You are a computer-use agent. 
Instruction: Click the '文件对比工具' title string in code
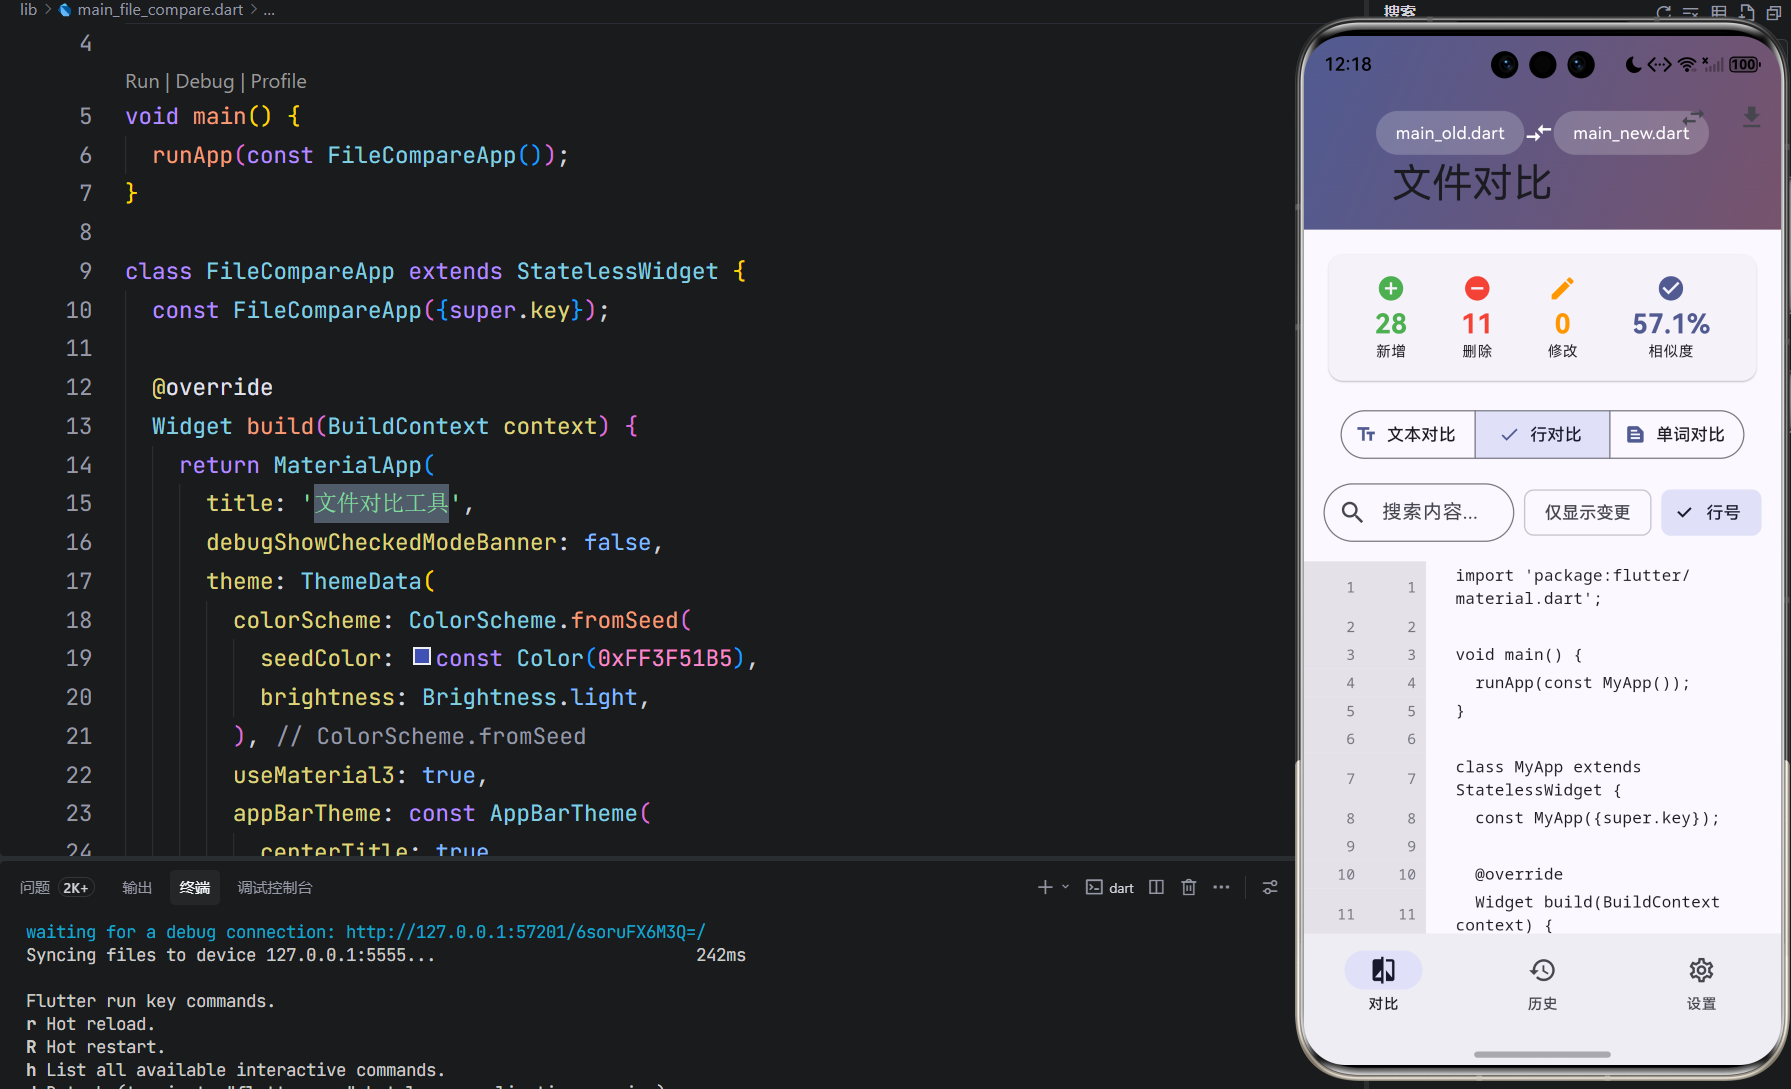381,503
